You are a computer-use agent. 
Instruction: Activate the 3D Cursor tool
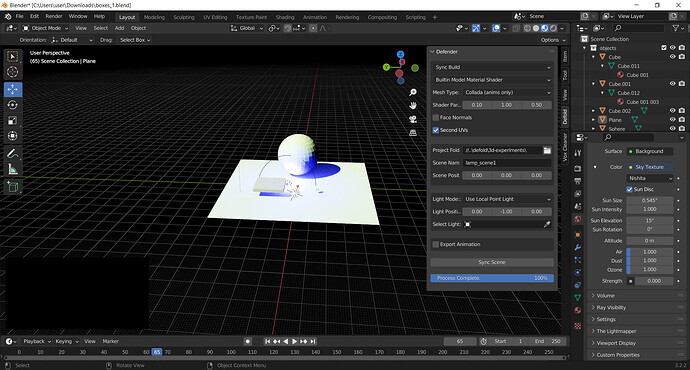13,72
